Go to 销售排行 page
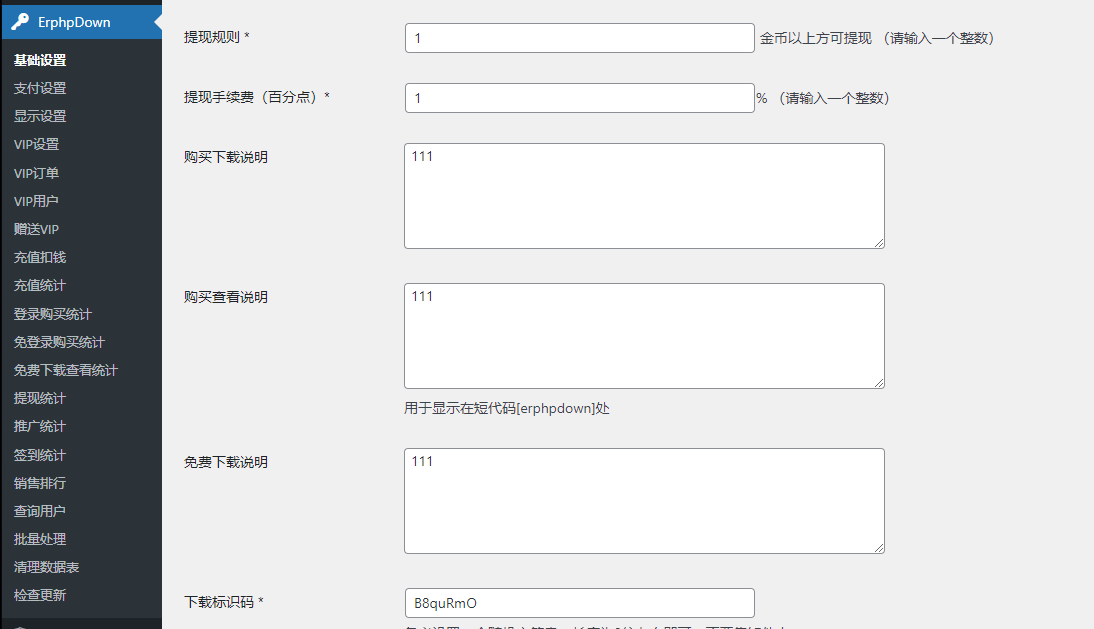 [x=40, y=483]
